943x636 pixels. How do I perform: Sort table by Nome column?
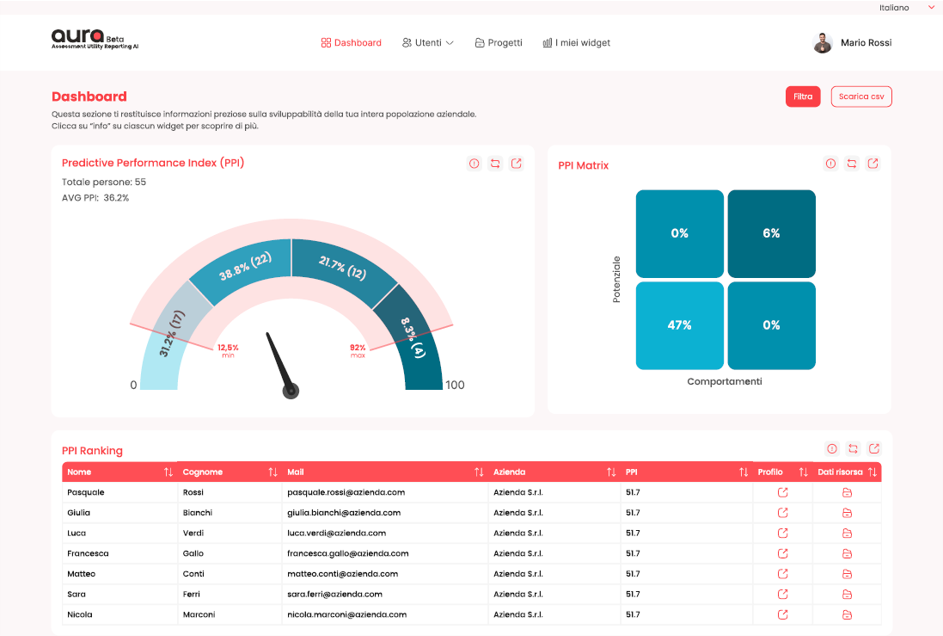tap(168, 472)
